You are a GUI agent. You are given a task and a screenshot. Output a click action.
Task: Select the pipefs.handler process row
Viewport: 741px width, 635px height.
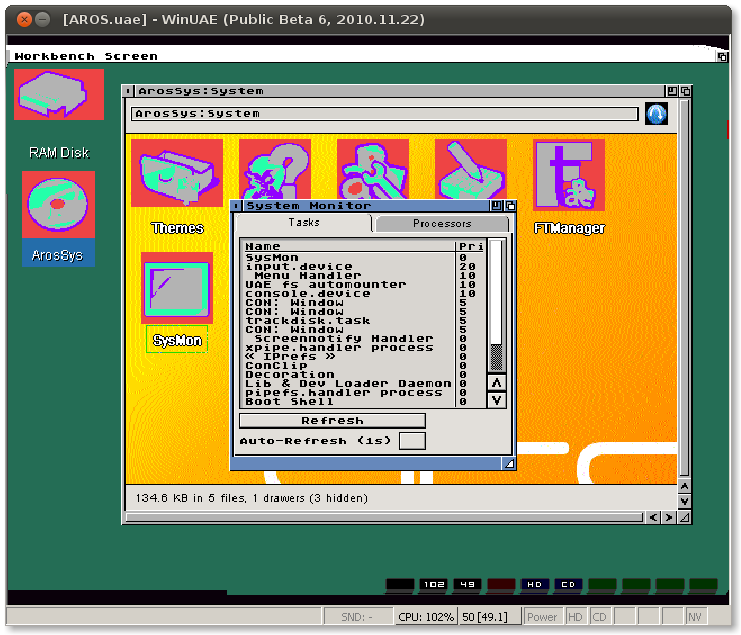click(x=363, y=393)
